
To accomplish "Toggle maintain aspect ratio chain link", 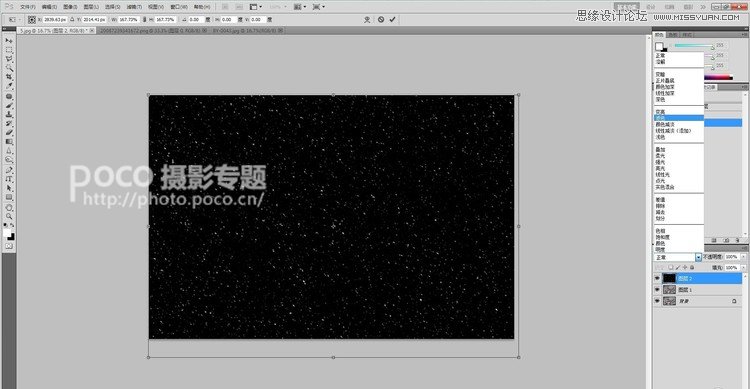I will [x=145, y=20].
